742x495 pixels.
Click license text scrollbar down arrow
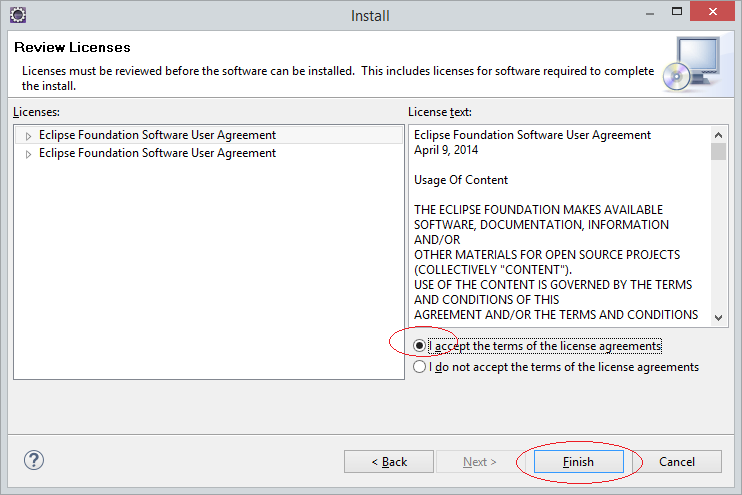click(x=718, y=318)
